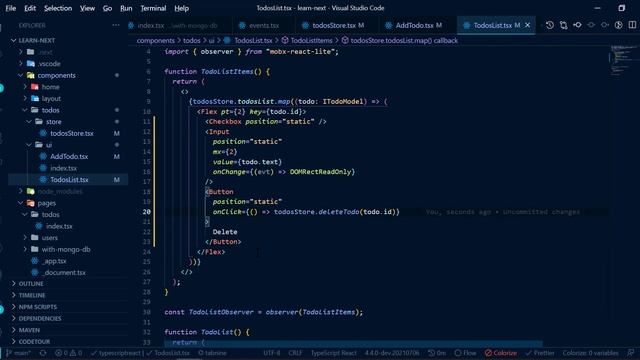640x360 pixels.
Task: Close the TodosList.tsx tab
Action: [527, 25]
